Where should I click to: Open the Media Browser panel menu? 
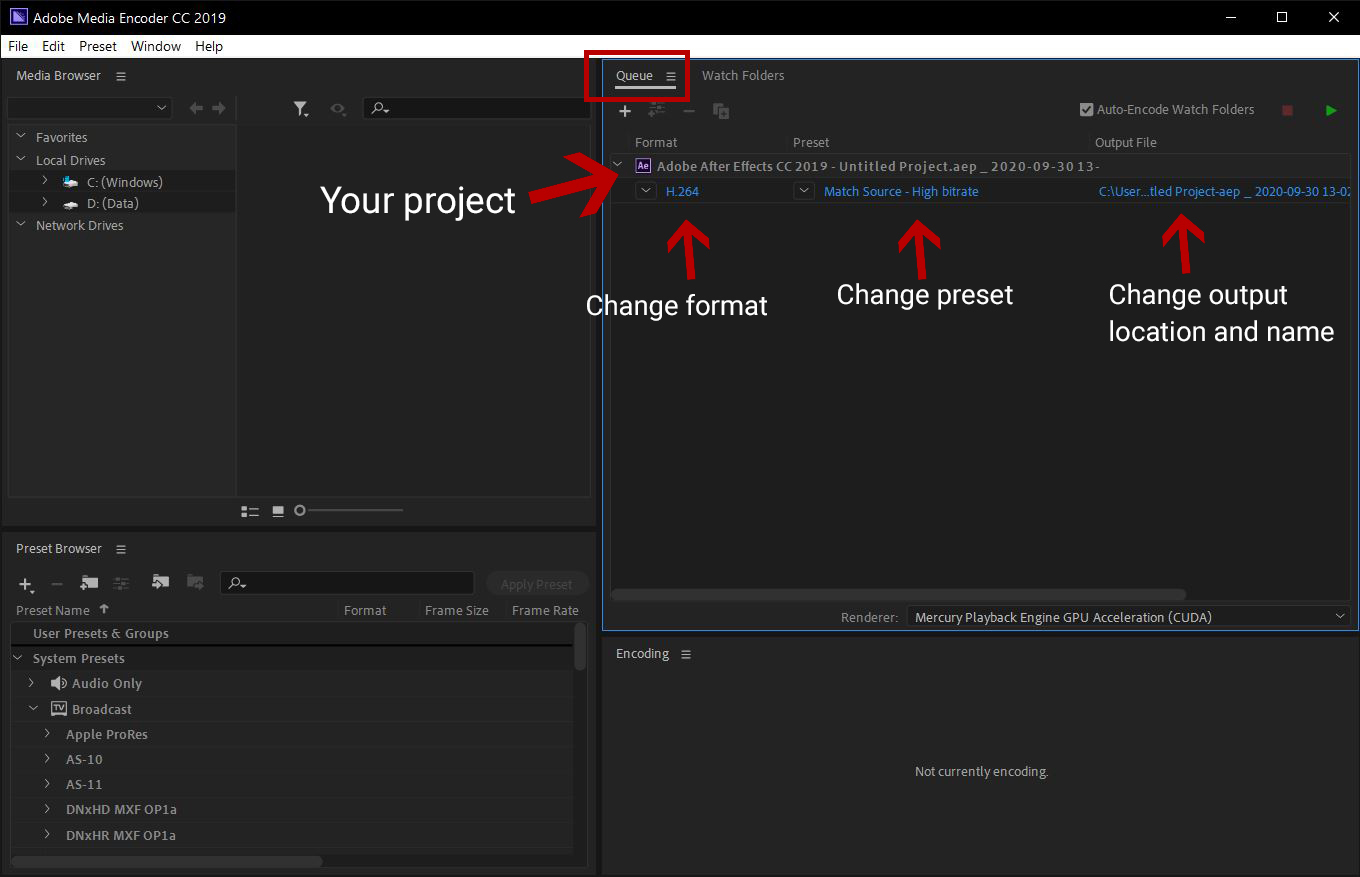pos(121,76)
